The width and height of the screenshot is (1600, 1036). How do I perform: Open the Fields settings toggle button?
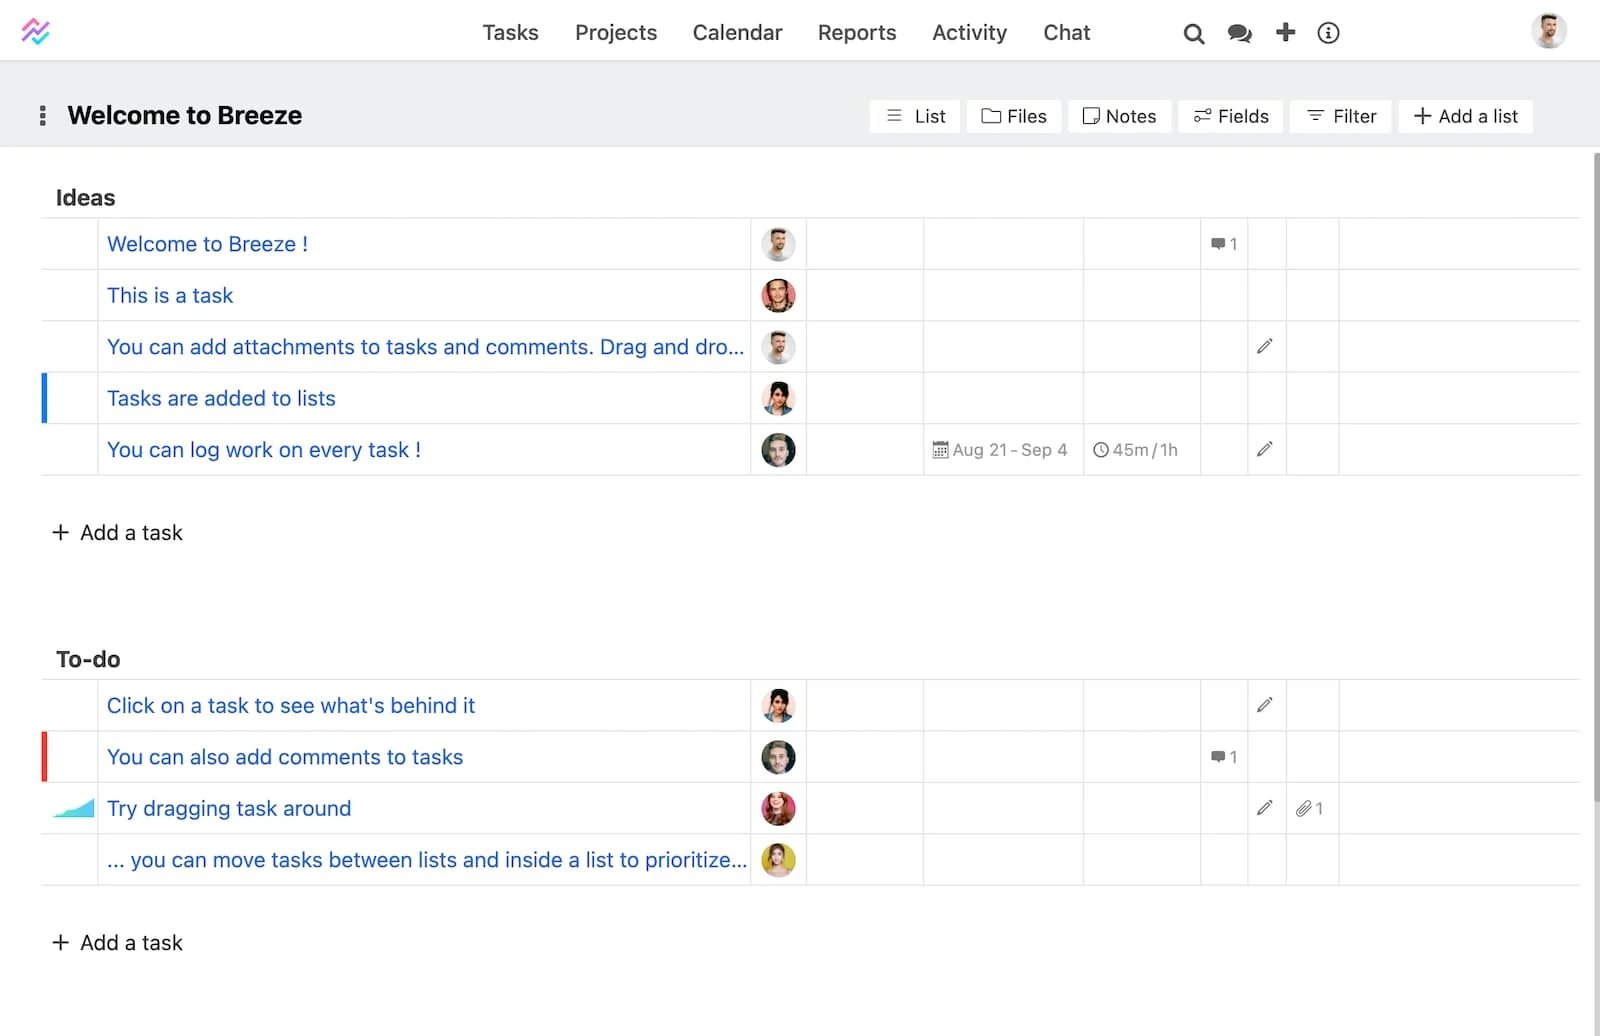pyautogui.click(x=1231, y=116)
